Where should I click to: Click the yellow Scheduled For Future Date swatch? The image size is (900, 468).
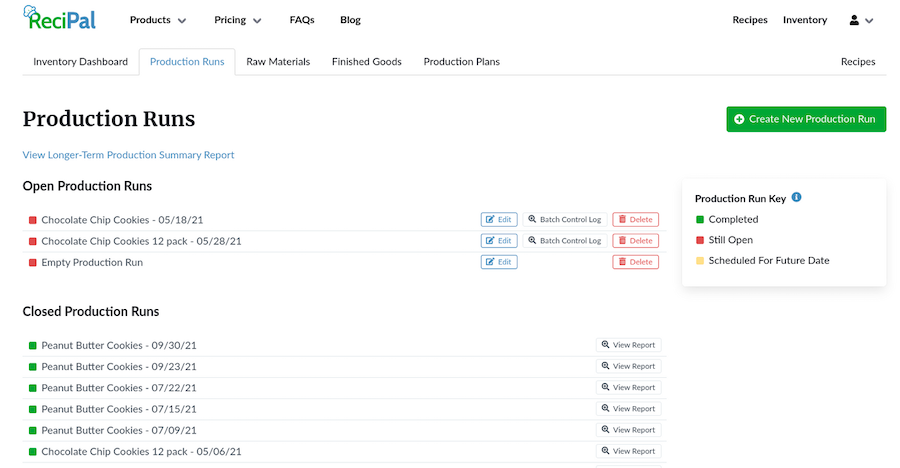point(700,261)
